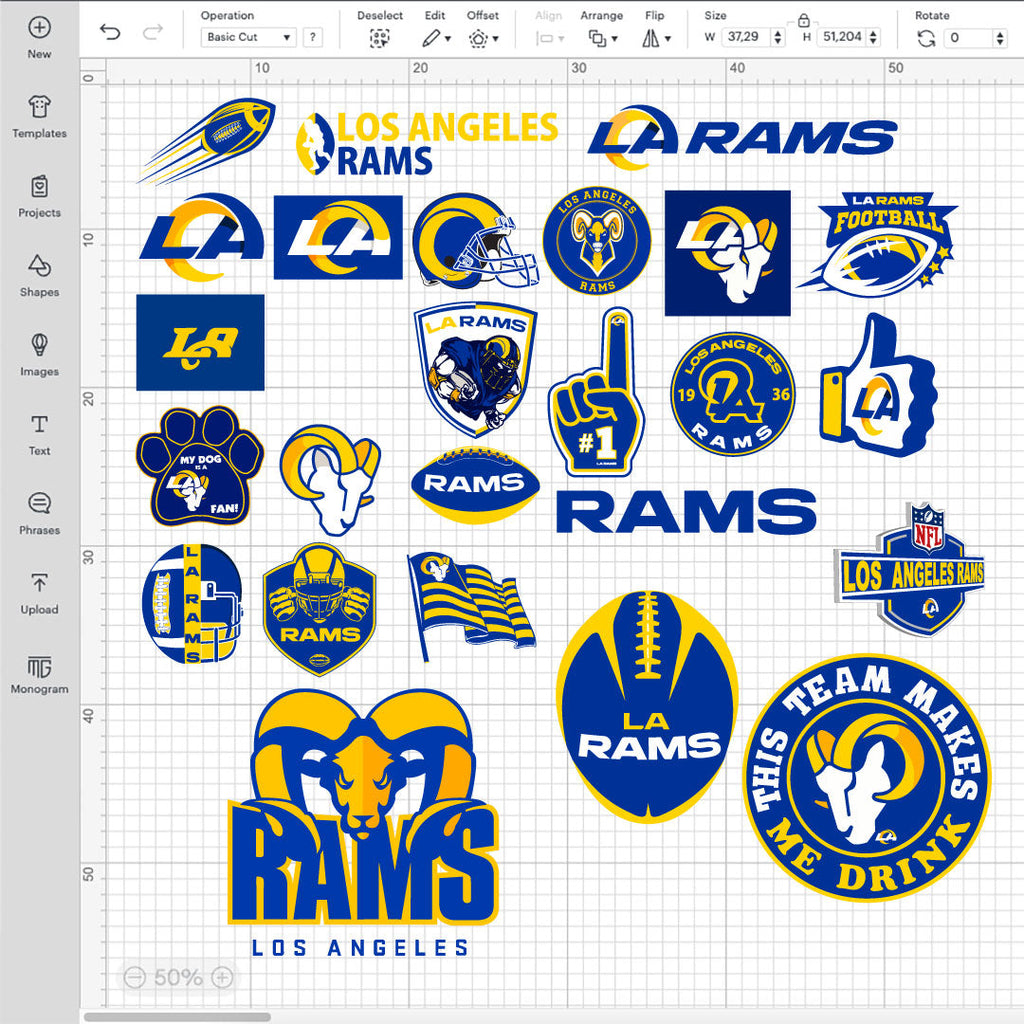Click the Undo arrow

click(110, 32)
